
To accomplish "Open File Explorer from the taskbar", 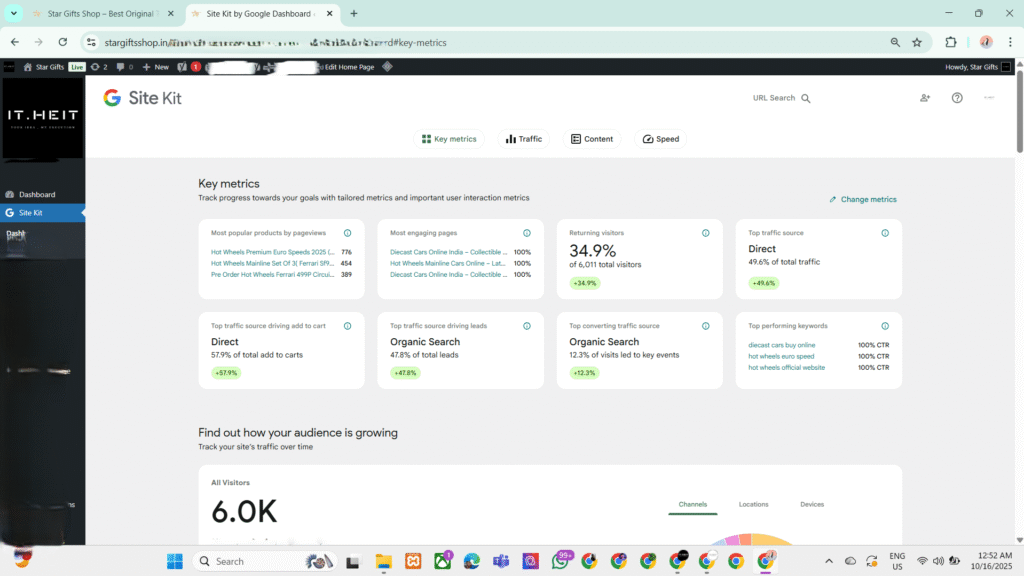I will click(383, 562).
